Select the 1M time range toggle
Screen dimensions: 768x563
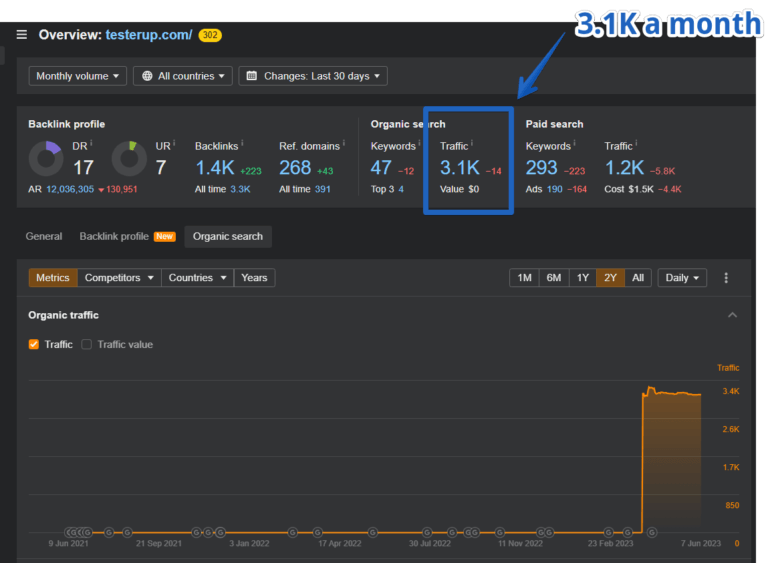(524, 278)
